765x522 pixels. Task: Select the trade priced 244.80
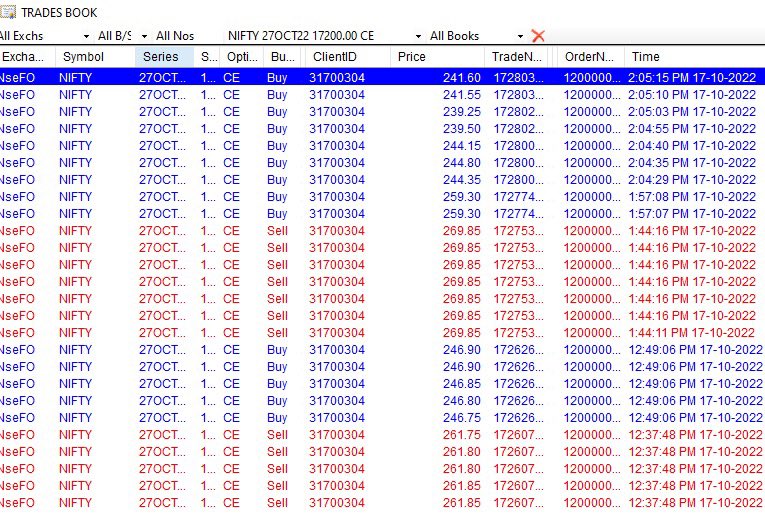click(x=382, y=162)
